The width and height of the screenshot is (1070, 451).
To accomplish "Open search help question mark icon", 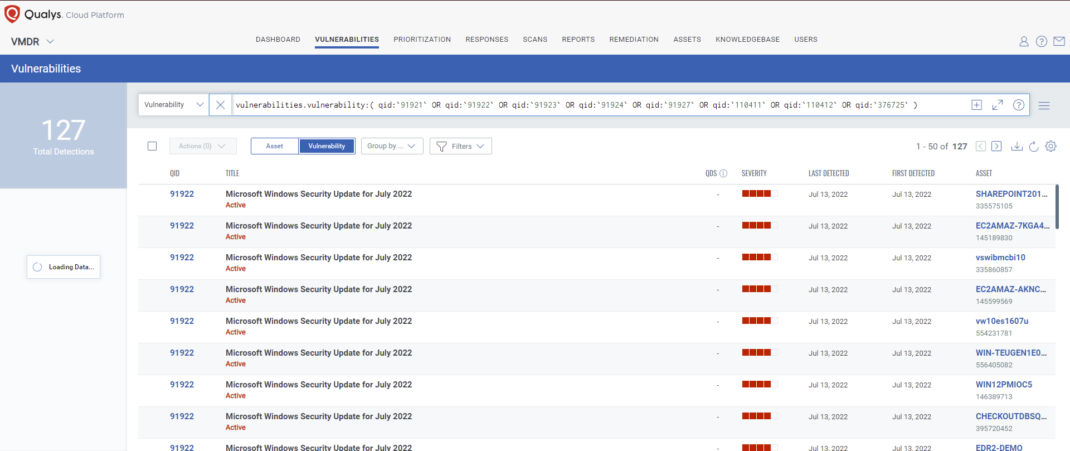I will click(1019, 105).
